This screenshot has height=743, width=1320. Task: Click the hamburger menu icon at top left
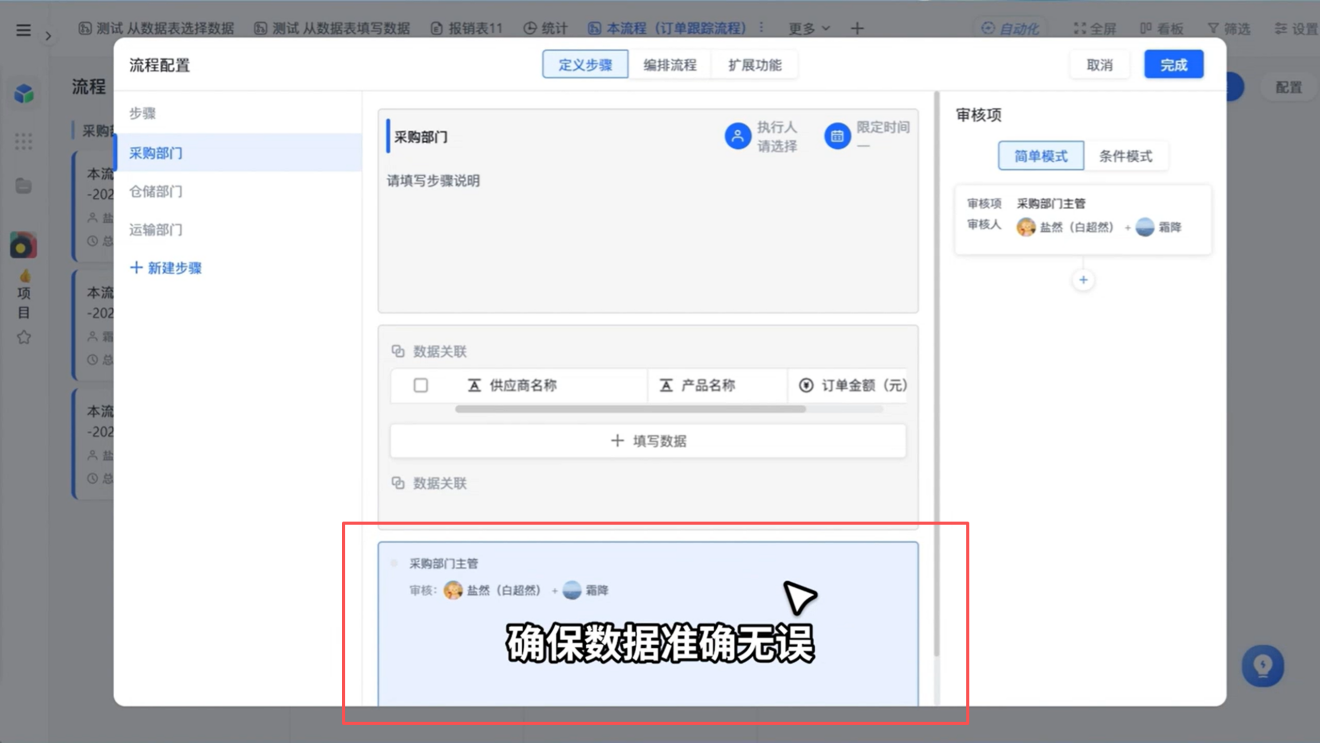coord(23,30)
